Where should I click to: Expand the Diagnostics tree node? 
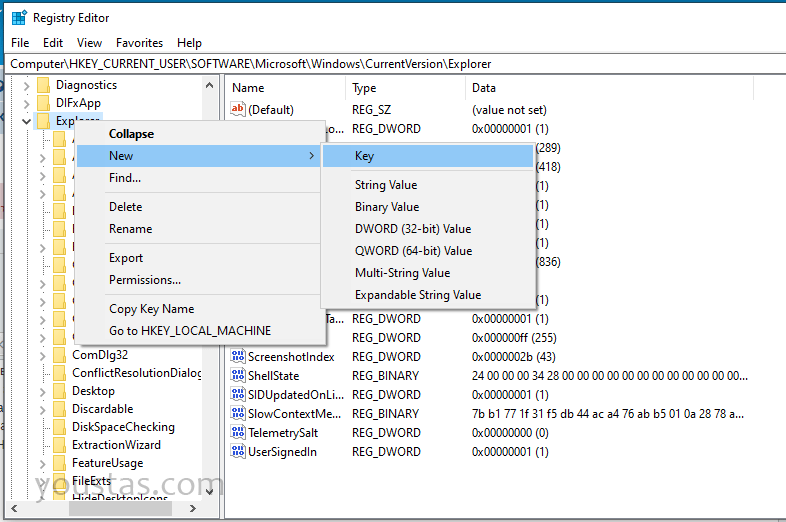click(27, 86)
